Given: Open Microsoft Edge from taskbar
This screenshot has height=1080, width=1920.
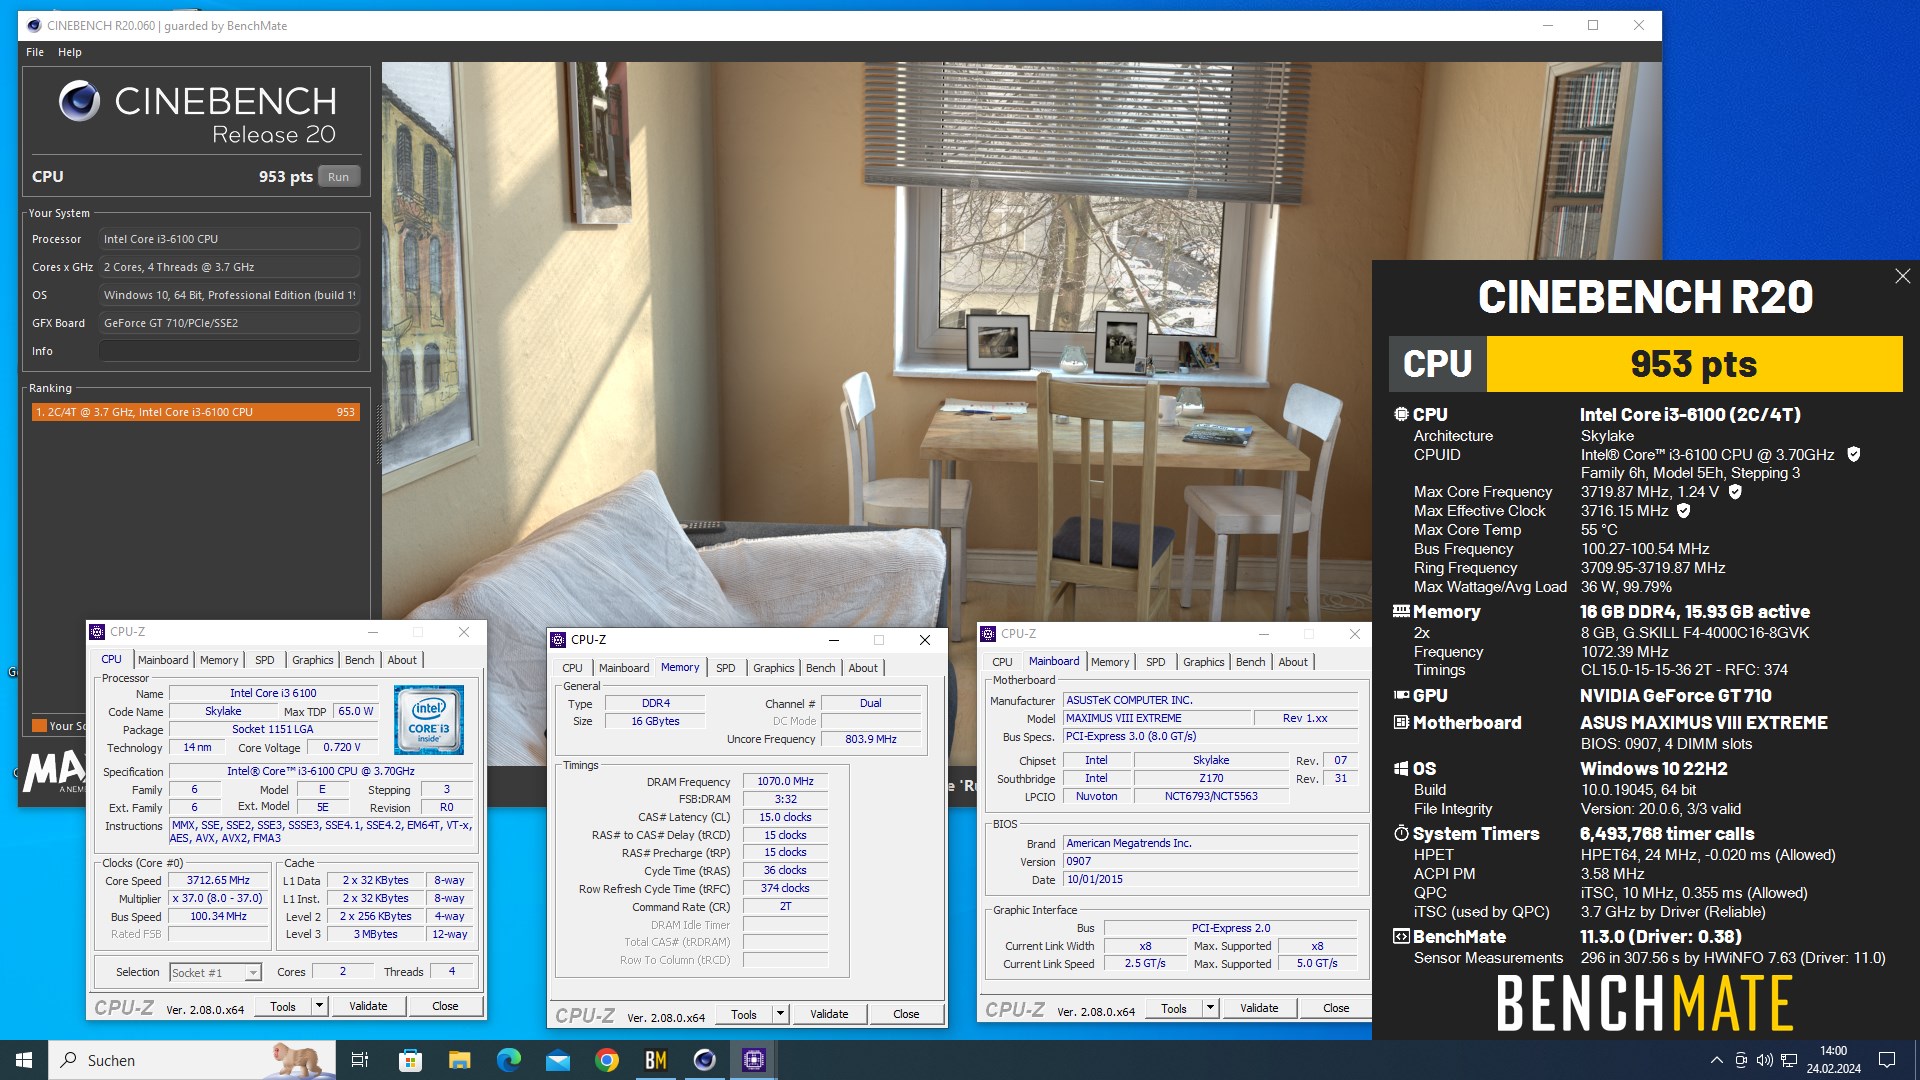Looking at the screenshot, I should (508, 1060).
